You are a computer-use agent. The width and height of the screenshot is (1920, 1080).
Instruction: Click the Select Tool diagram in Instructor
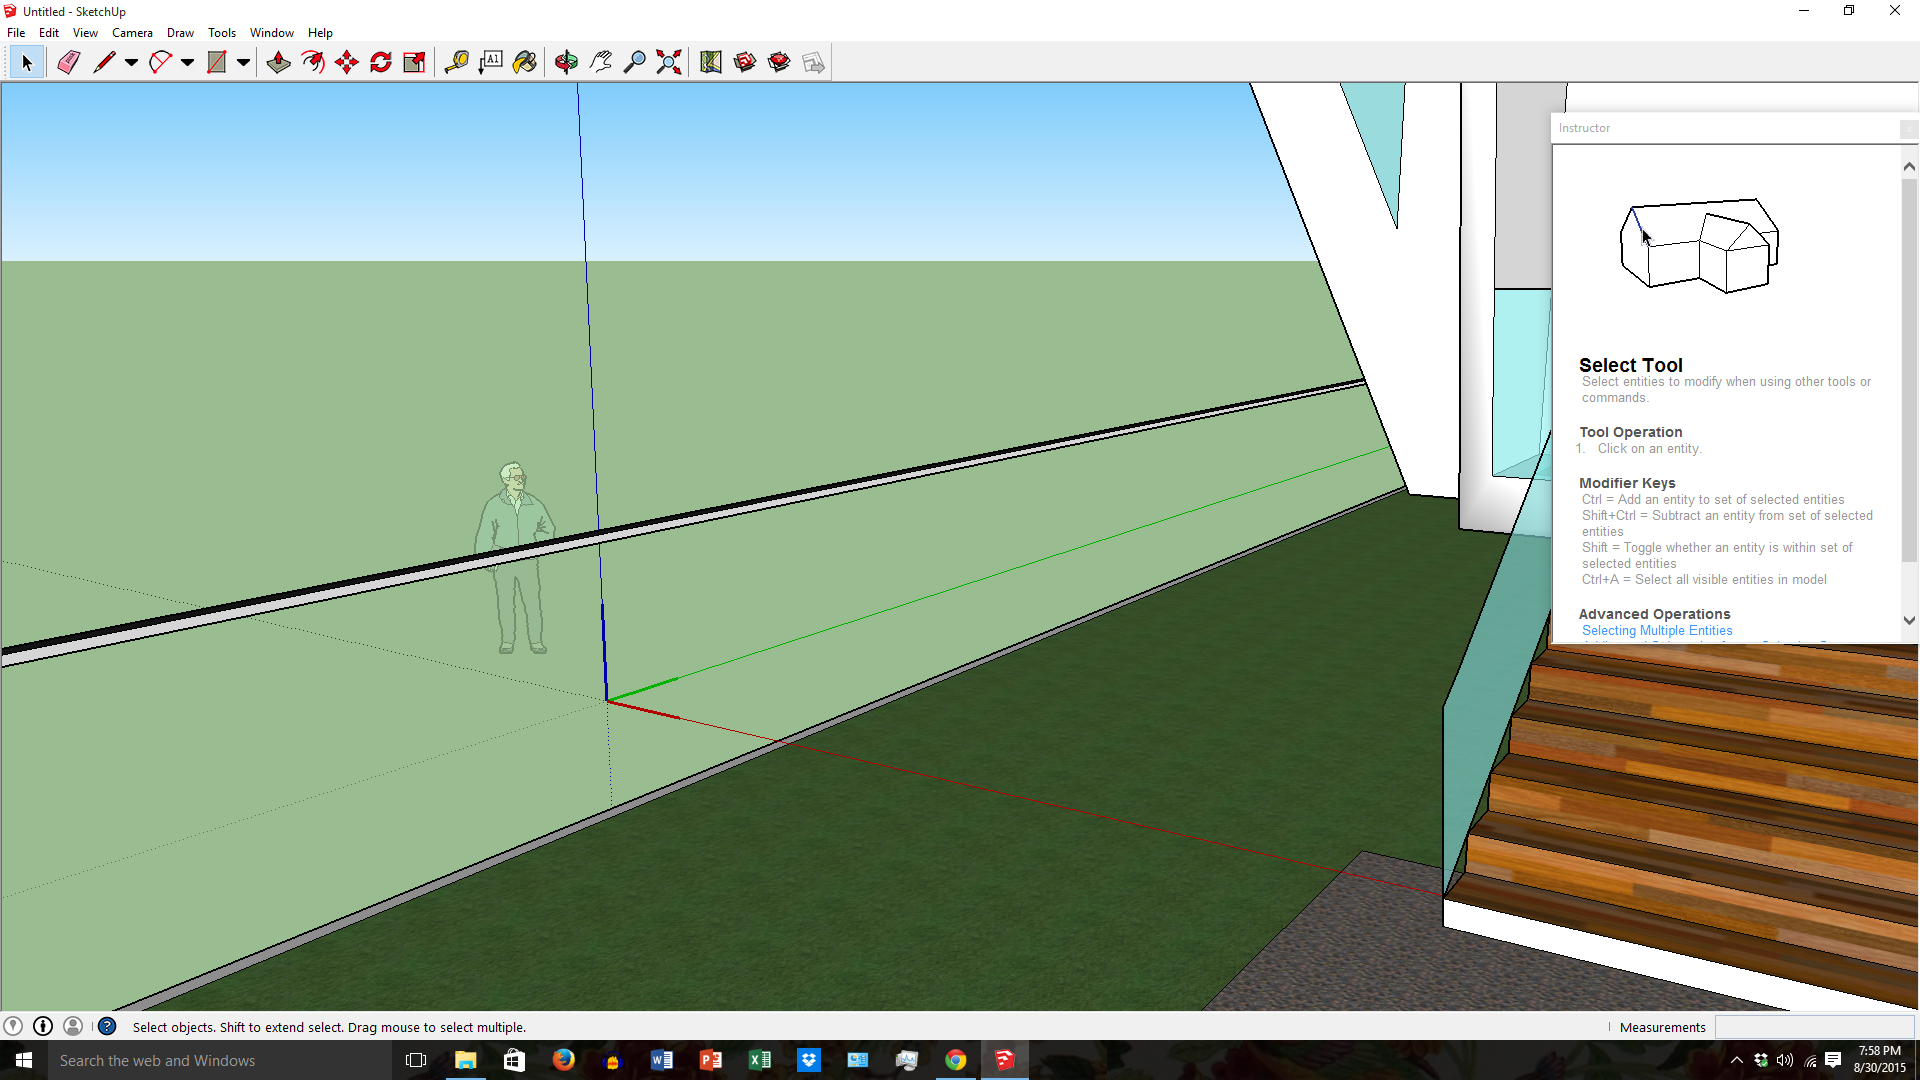click(1699, 245)
